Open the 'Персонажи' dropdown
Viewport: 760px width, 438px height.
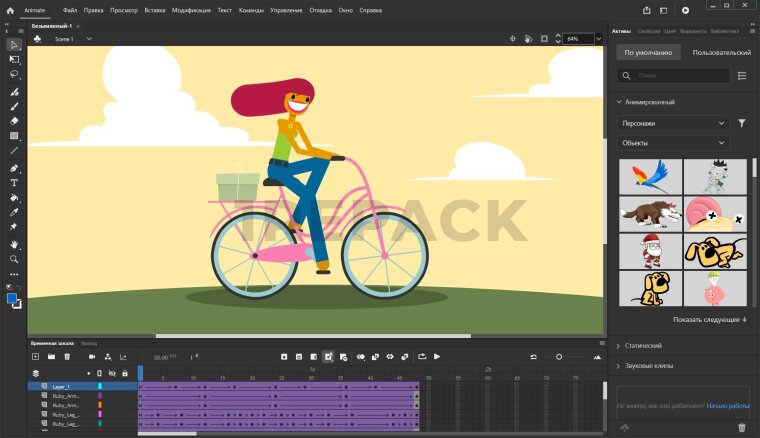pyautogui.click(x=673, y=123)
